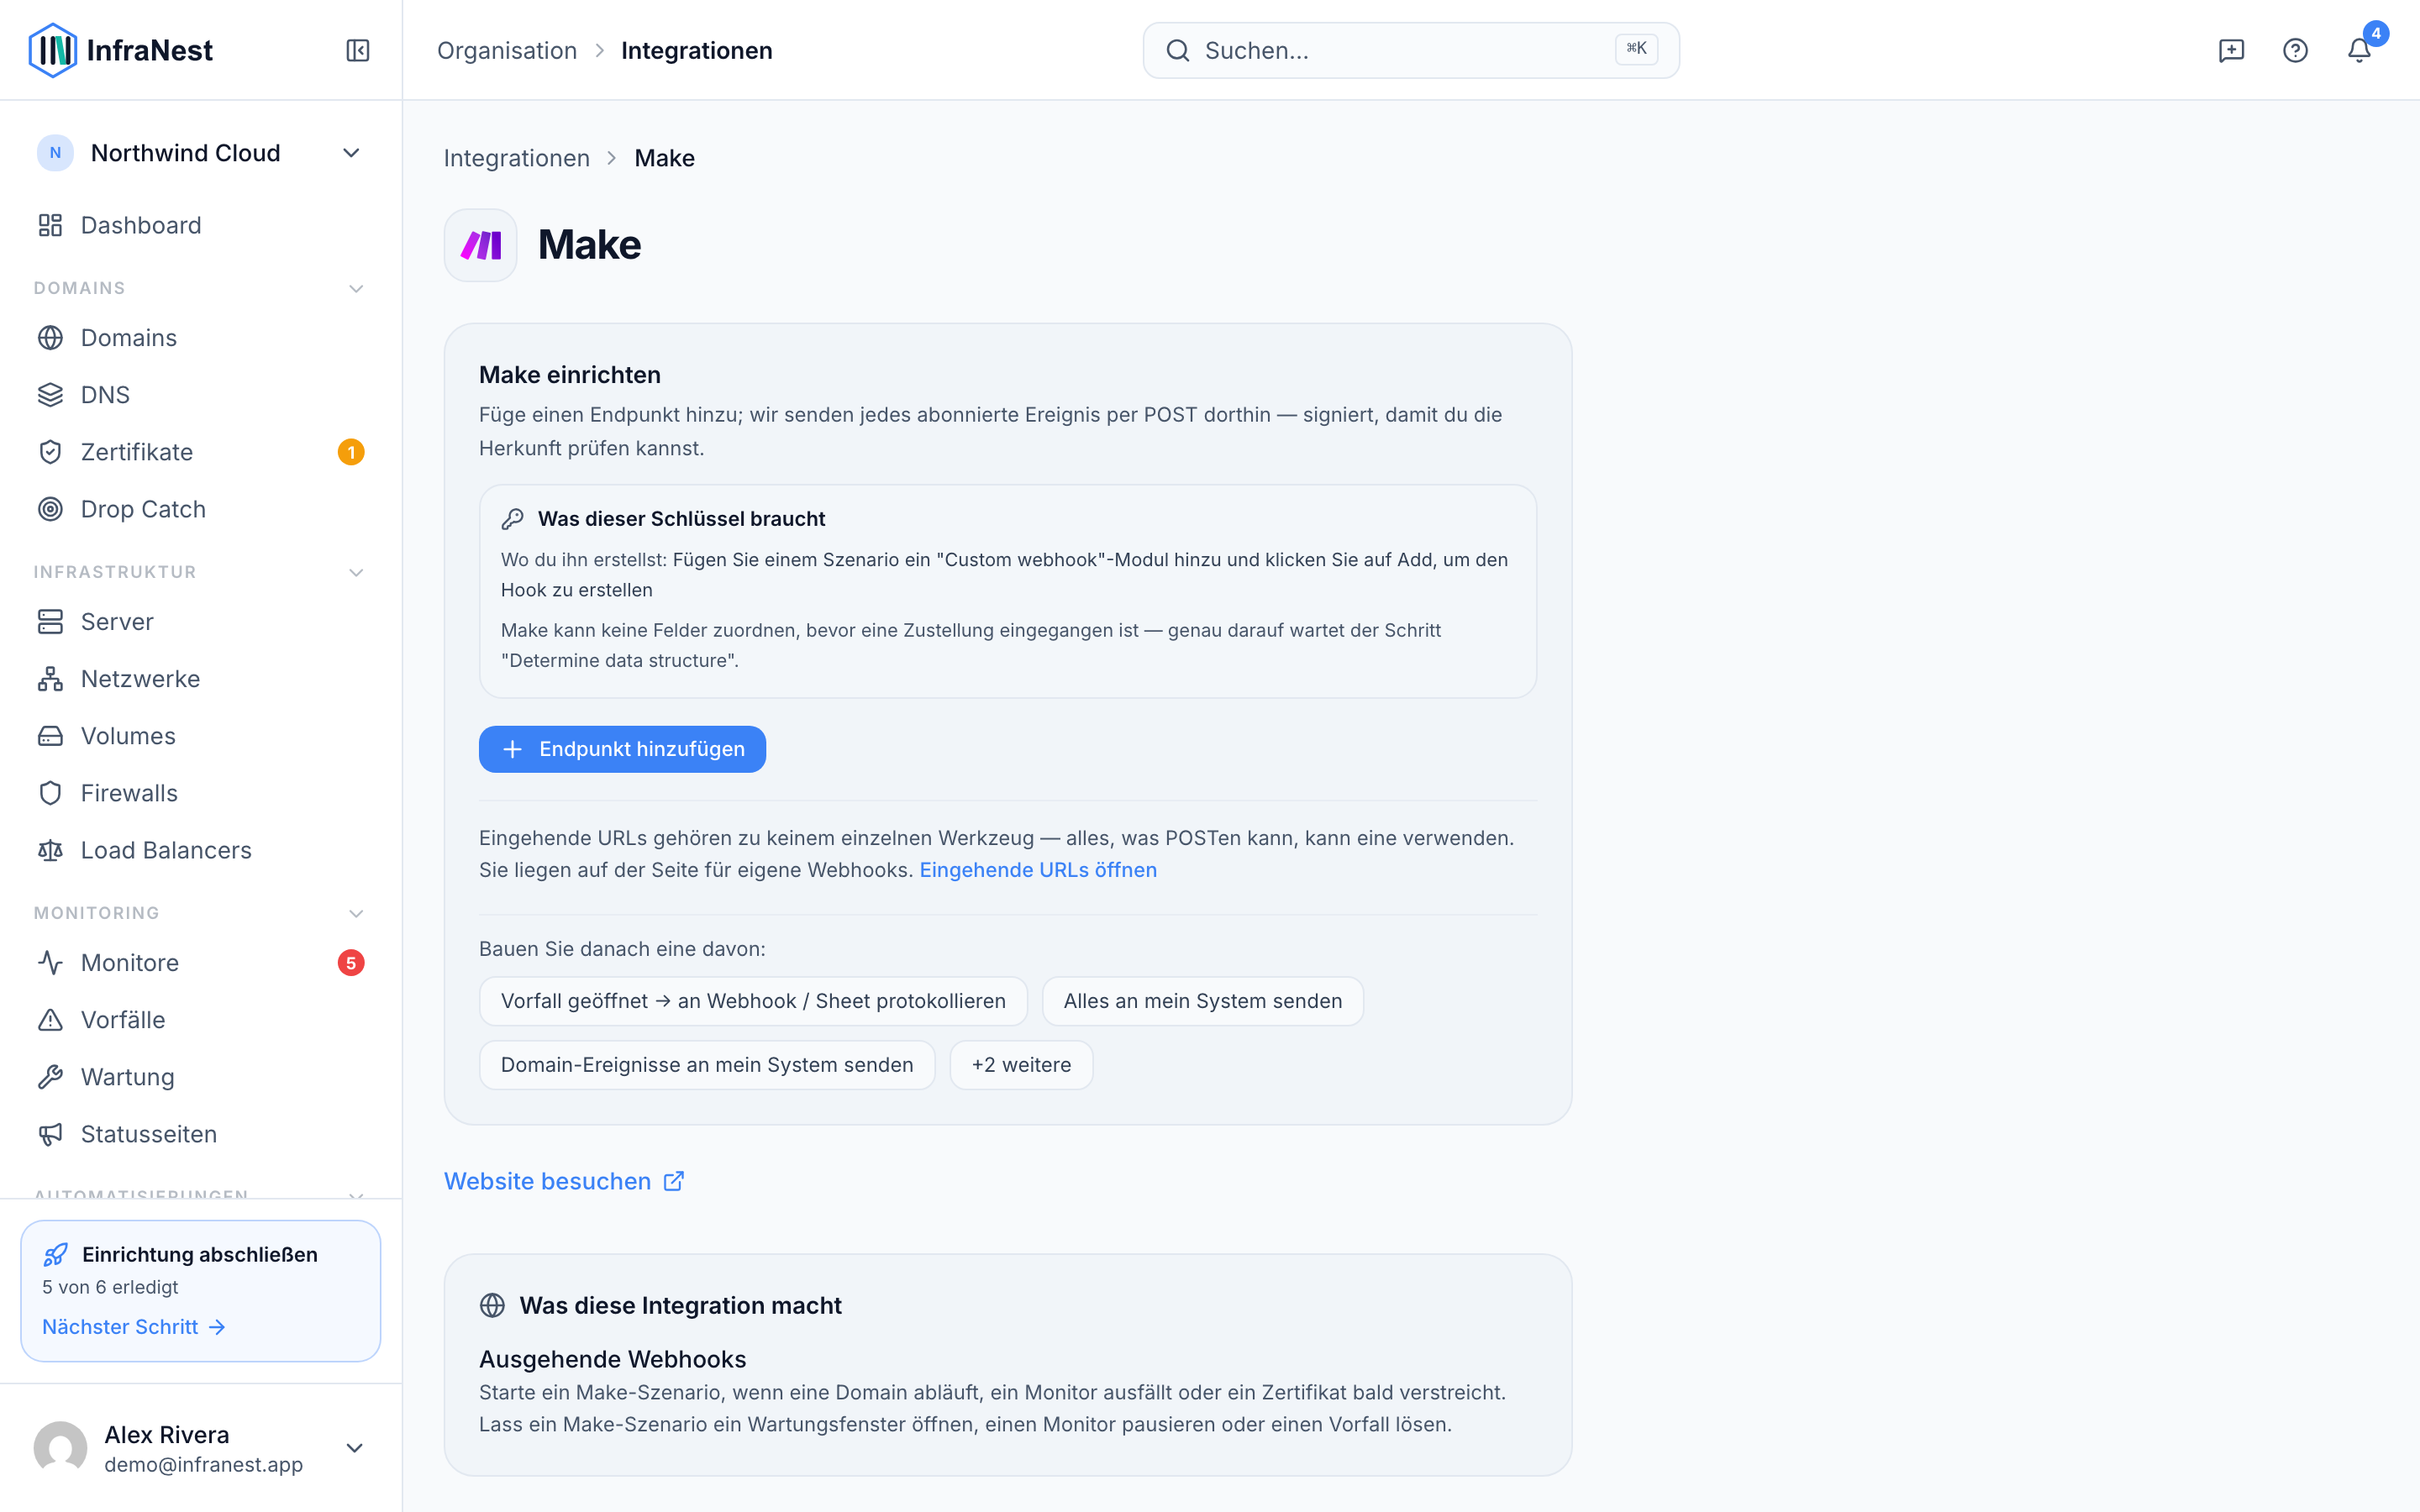
Task: Click the Integrationen breadcrumb above Make heading
Action: 517,158
